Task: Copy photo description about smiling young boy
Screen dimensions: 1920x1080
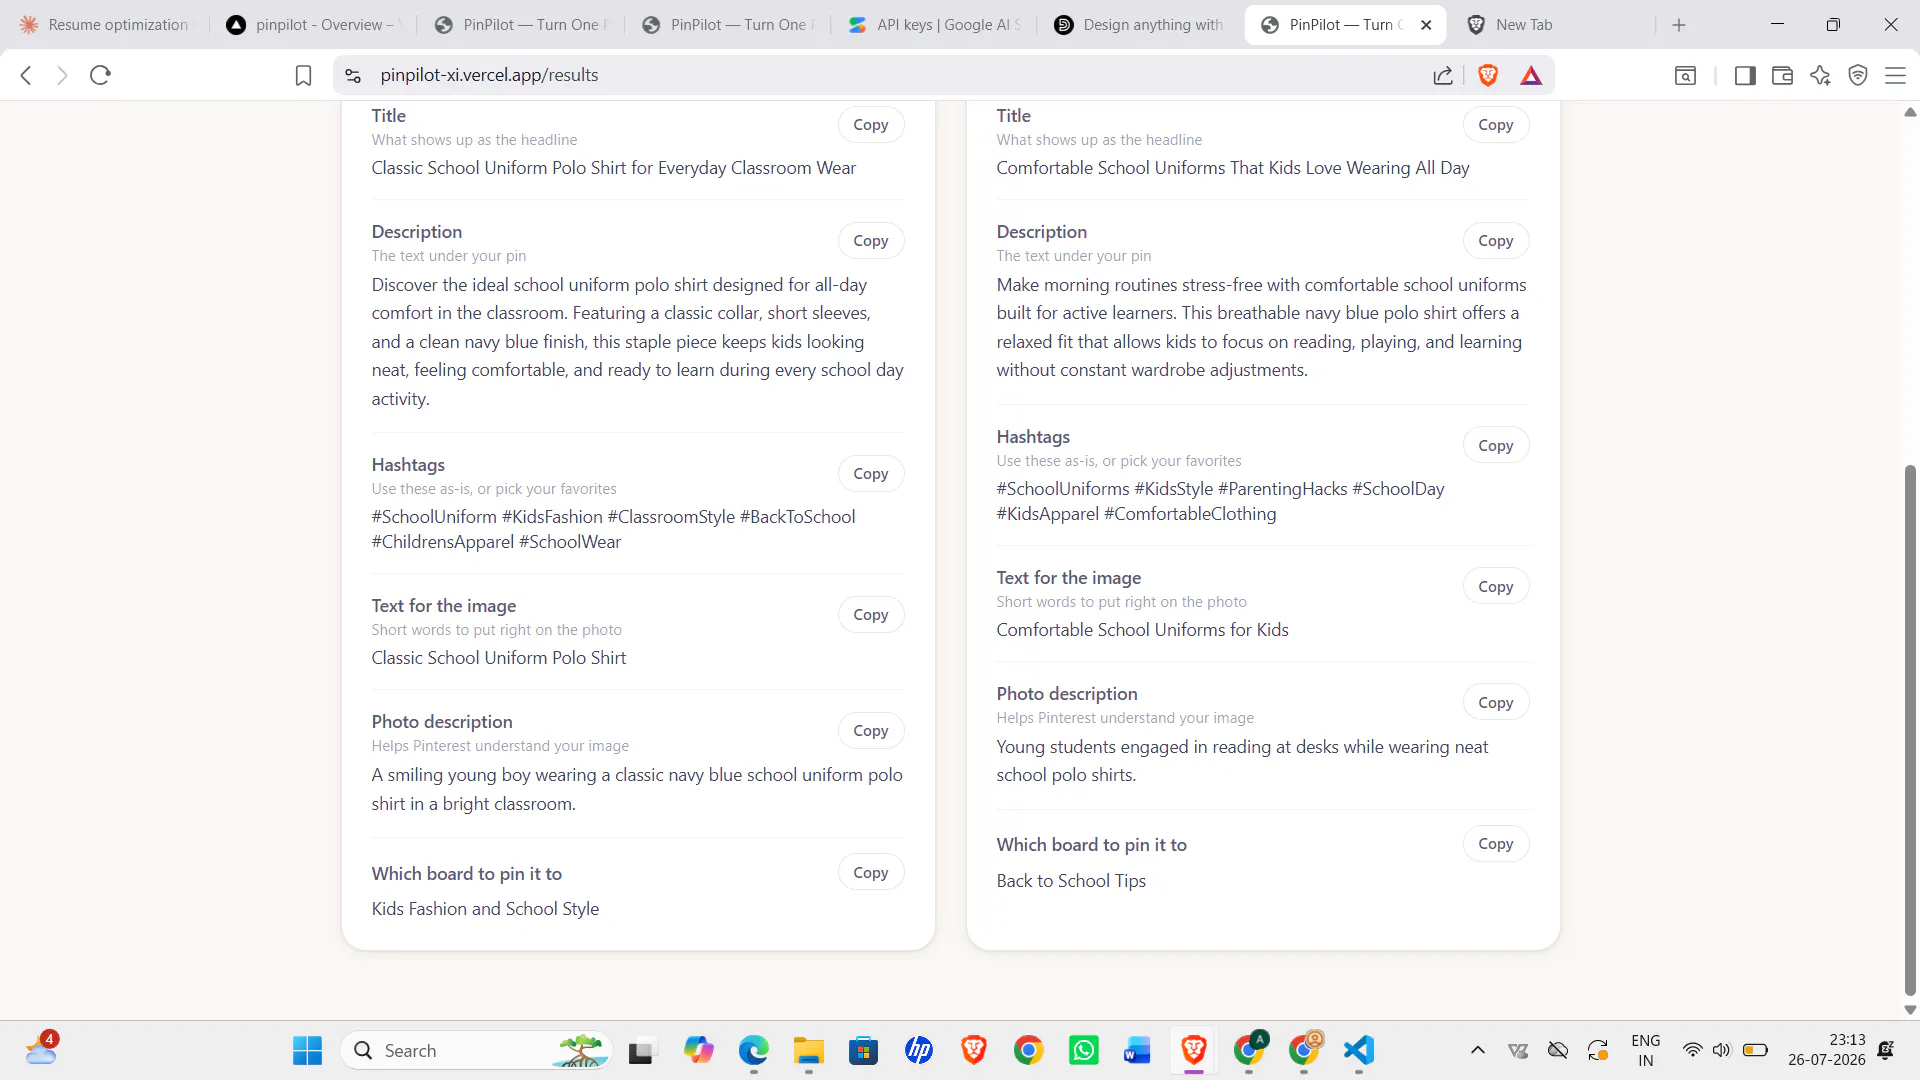Action: (871, 731)
